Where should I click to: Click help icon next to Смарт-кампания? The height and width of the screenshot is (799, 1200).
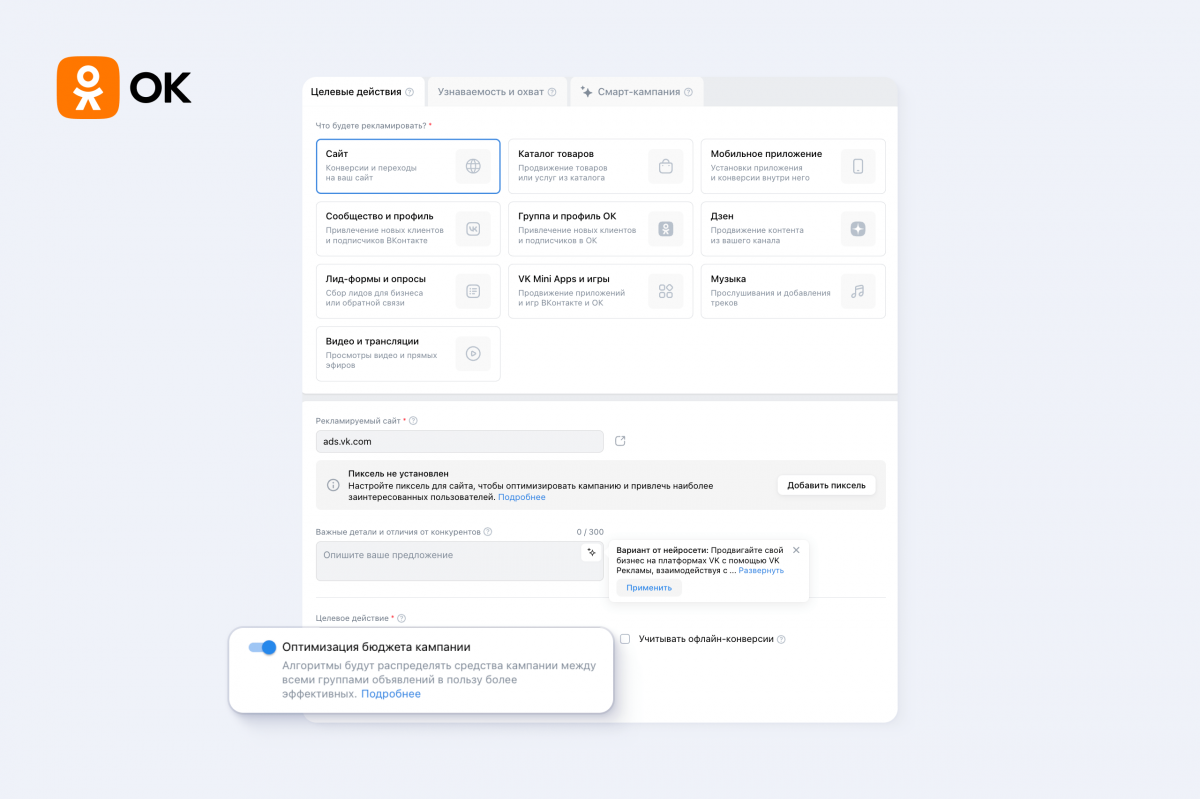pos(689,92)
